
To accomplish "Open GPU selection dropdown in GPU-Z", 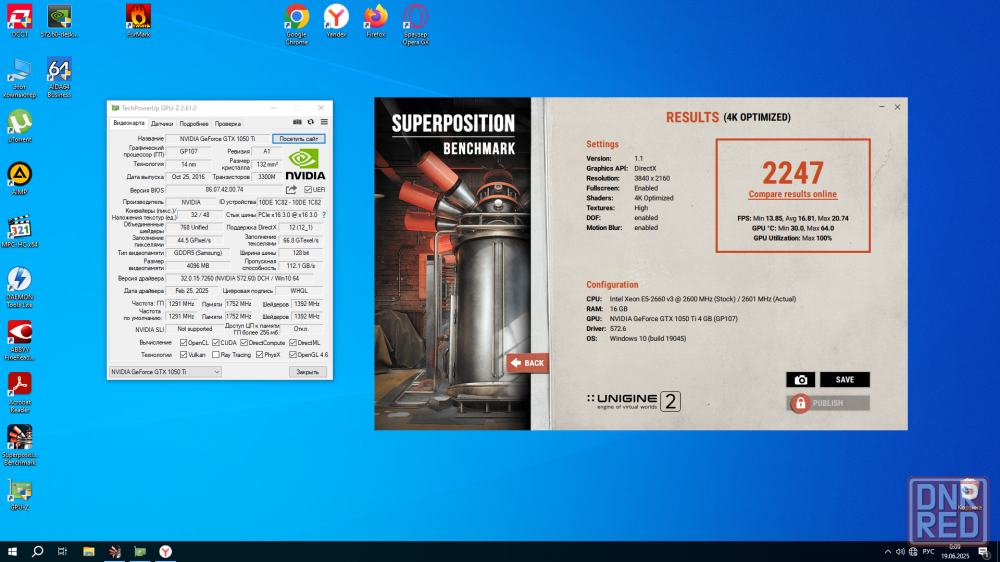I will tap(165, 372).
